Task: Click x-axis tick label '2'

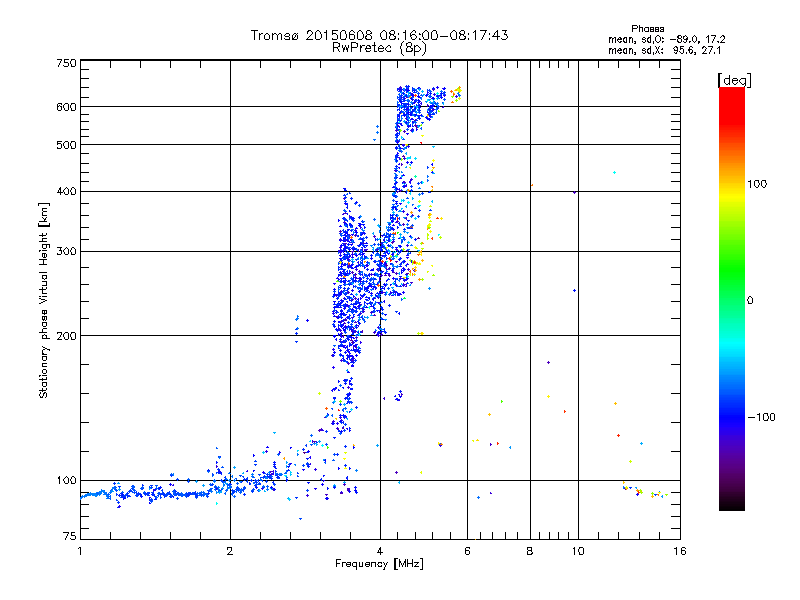Action: point(230,551)
